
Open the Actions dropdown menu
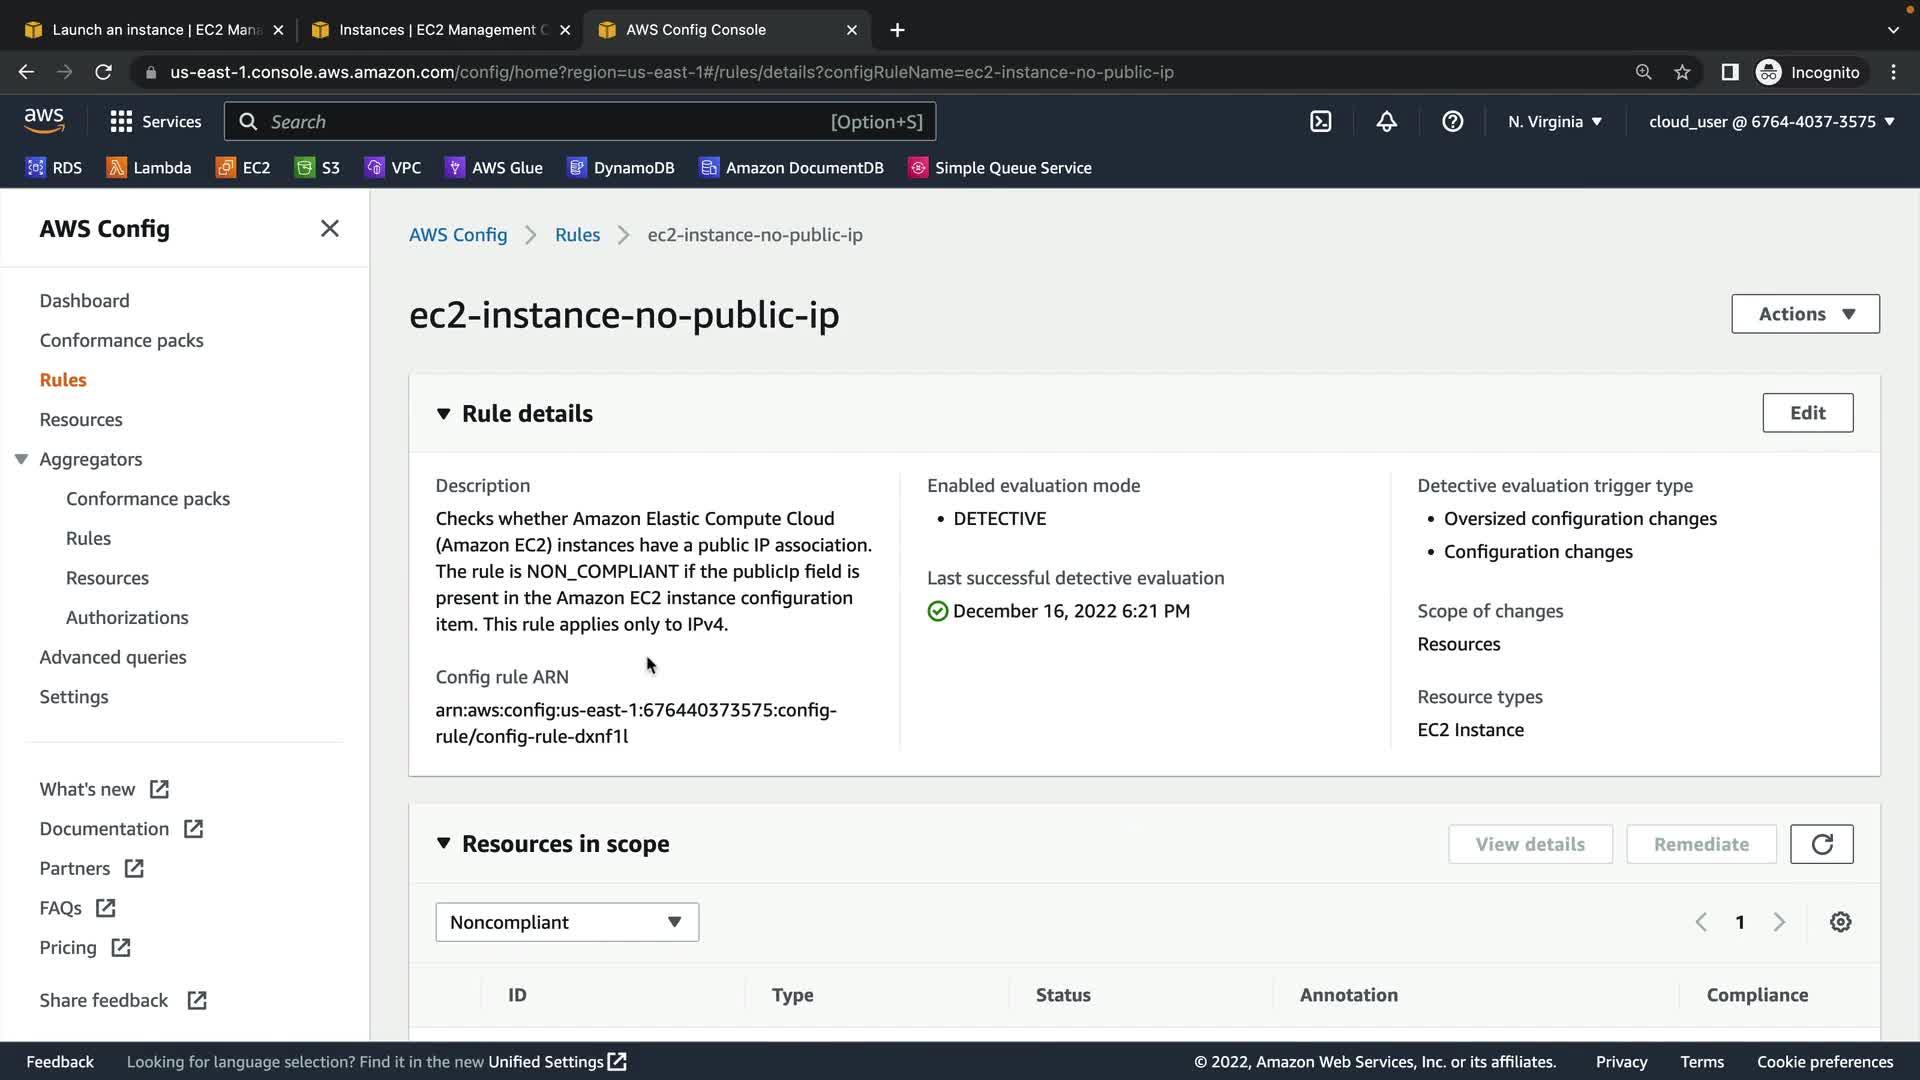pyautogui.click(x=1805, y=314)
